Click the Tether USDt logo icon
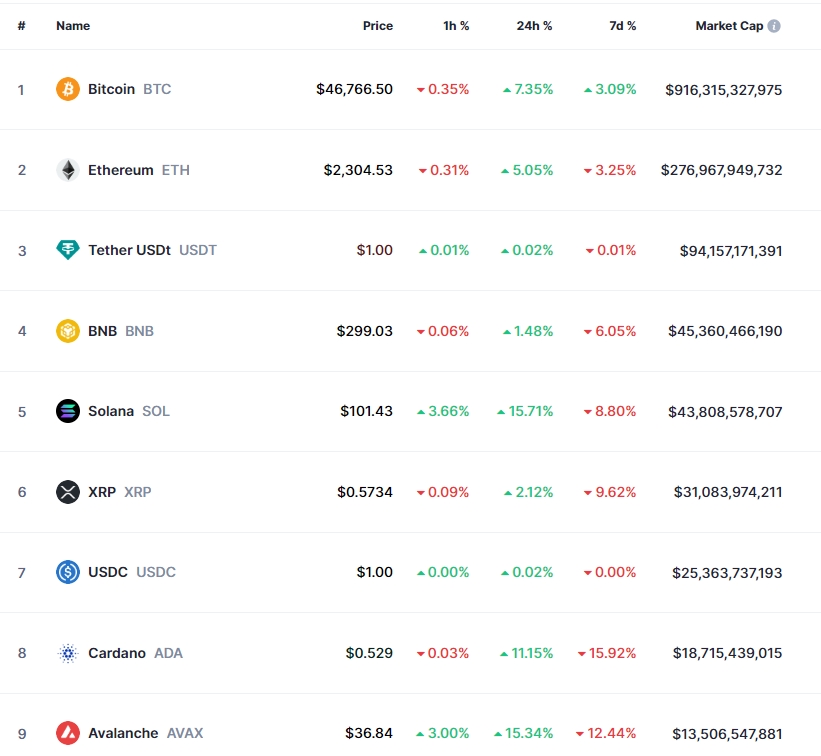The height and width of the screenshot is (756, 821). (68, 250)
